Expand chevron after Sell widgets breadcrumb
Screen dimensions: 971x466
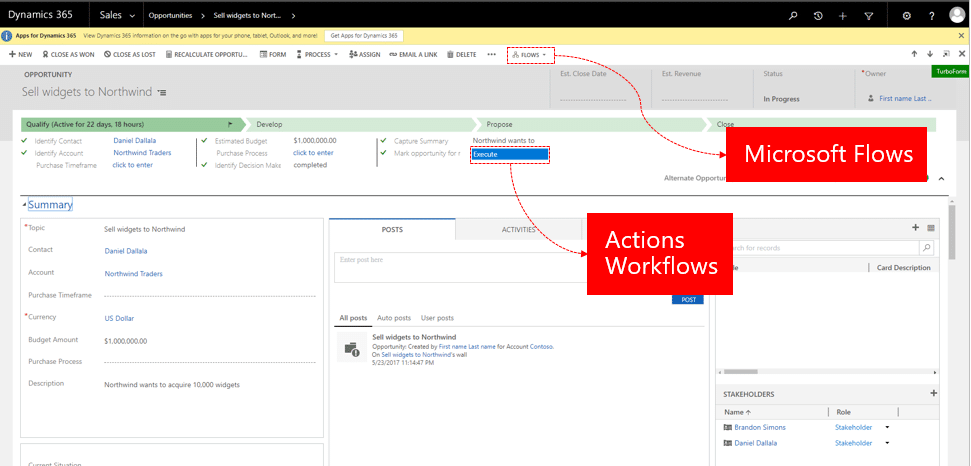tap(294, 15)
